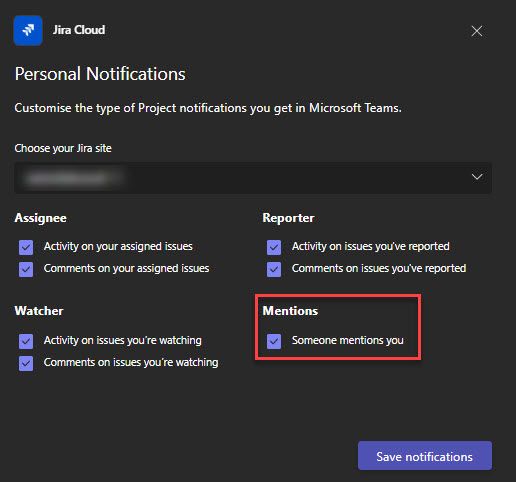516x482 pixels.
Task: Toggle Activity on issues you've reported checkbox
Action: (x=274, y=247)
